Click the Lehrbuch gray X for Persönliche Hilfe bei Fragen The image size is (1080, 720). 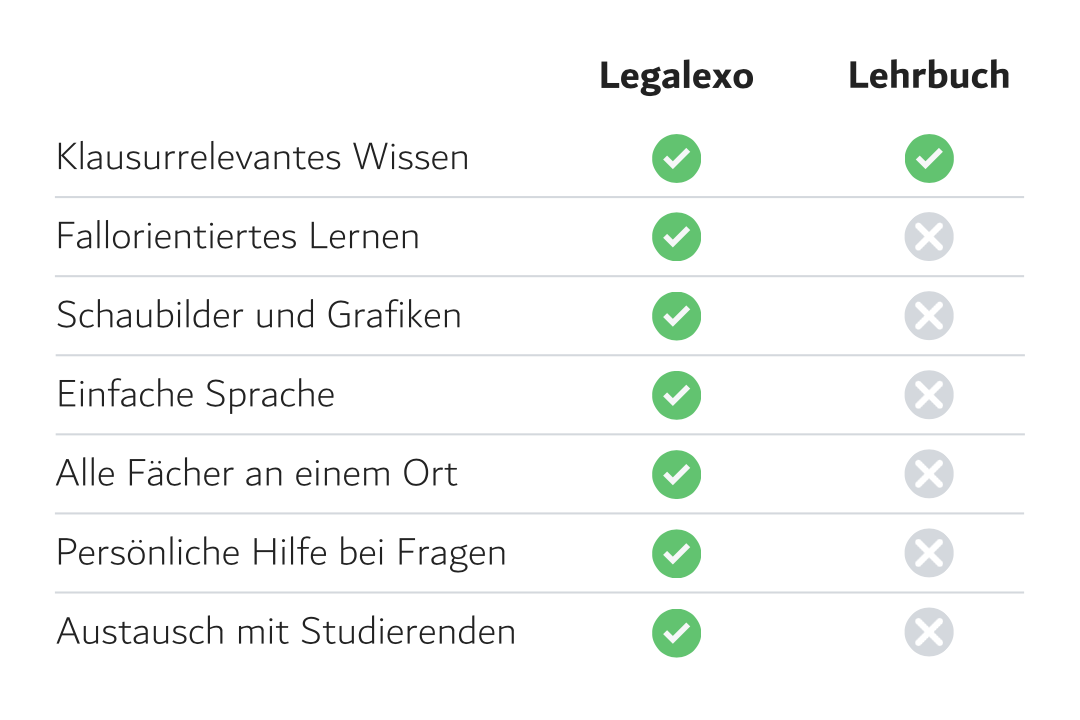pos(929,553)
